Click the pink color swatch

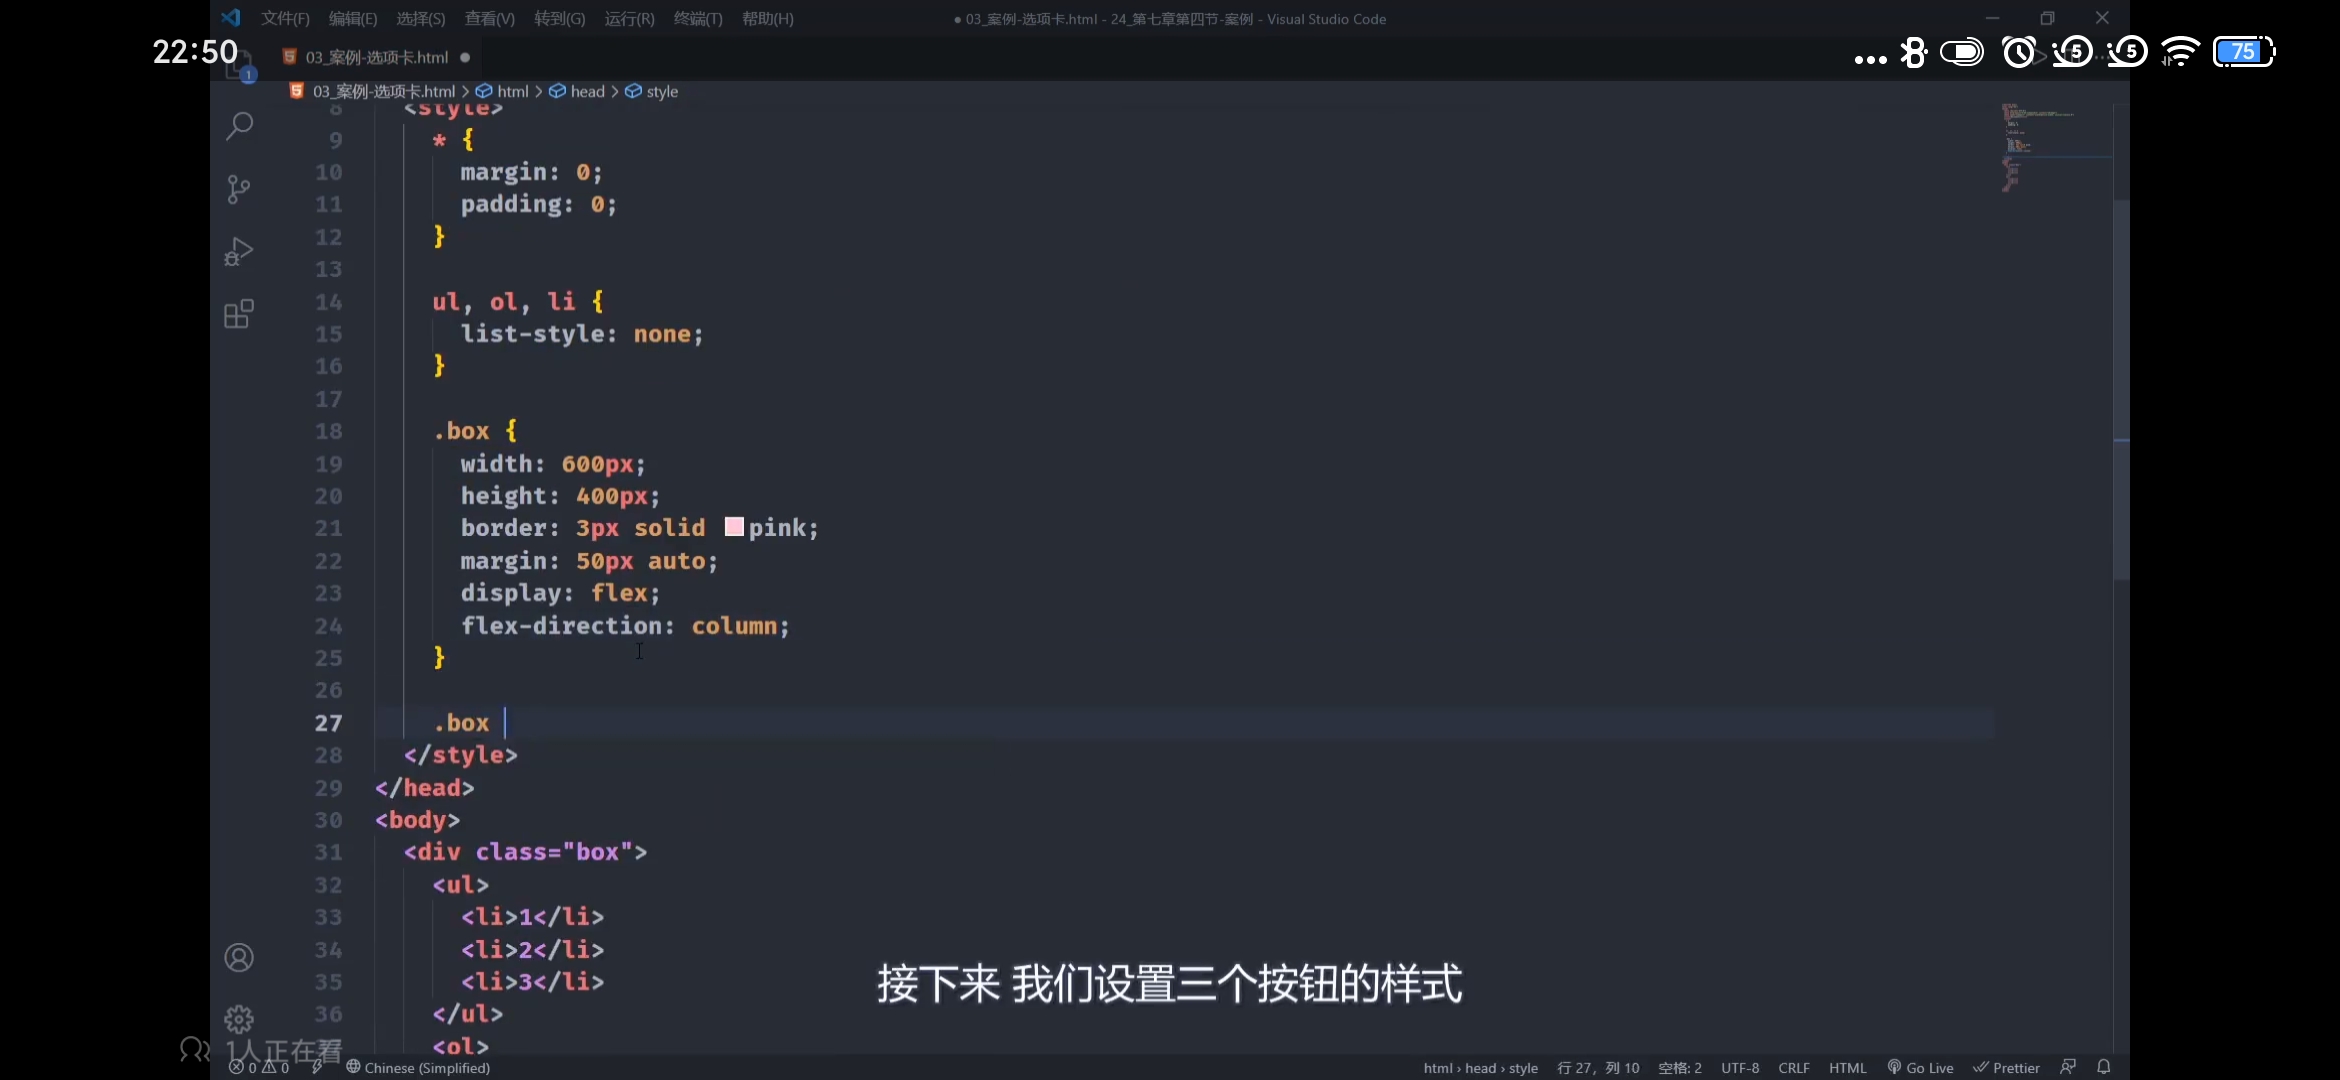pyautogui.click(x=734, y=527)
